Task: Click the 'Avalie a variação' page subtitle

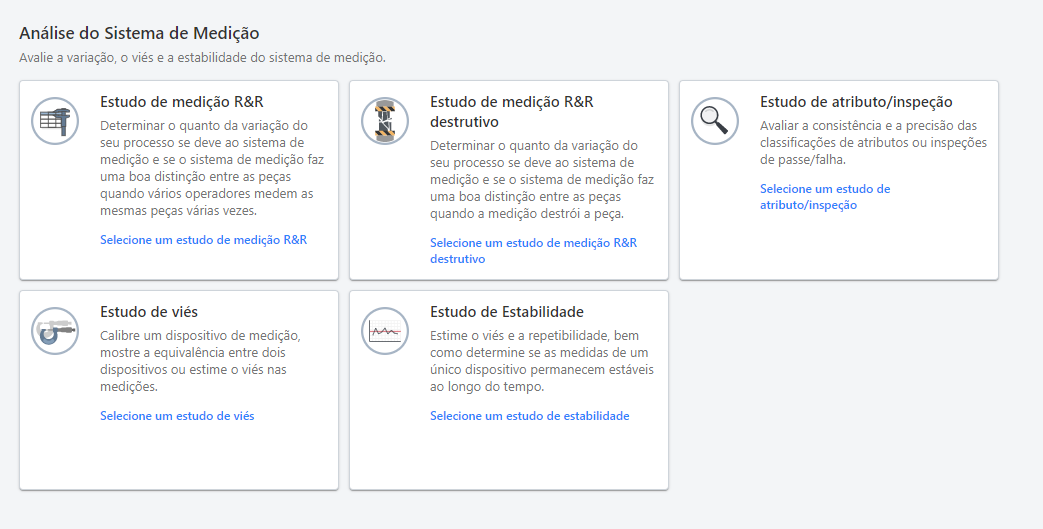Action: pos(202,57)
